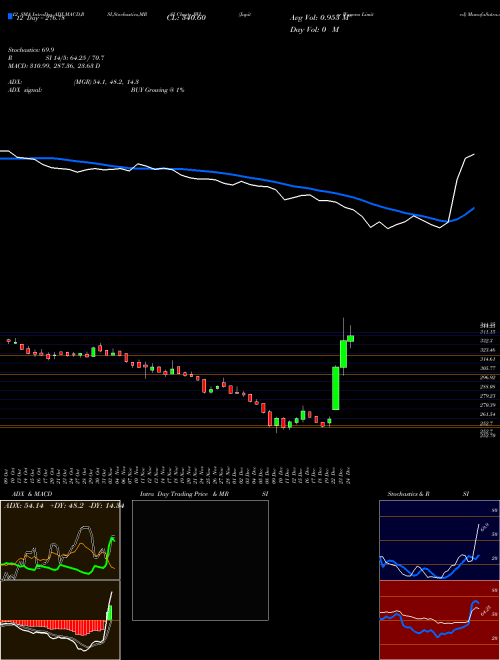Click the "Stochastics: 69.9" readout

tap(31, 49)
